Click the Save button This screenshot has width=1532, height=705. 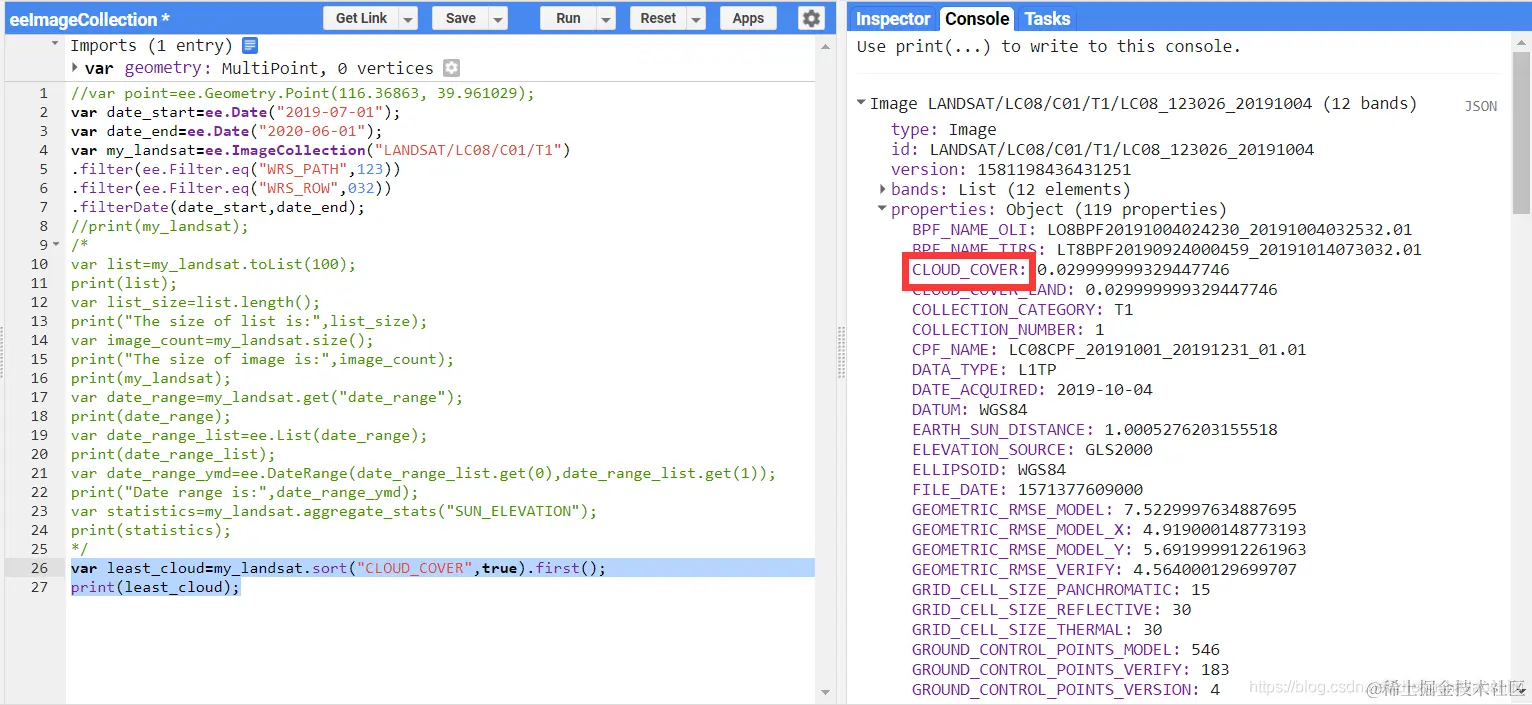pyautogui.click(x=461, y=18)
